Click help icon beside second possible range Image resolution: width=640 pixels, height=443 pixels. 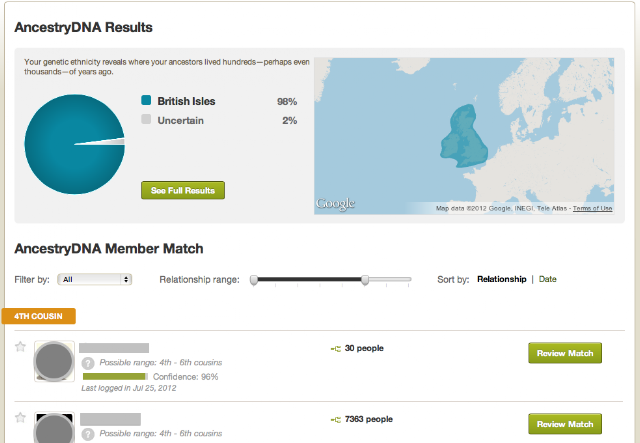click(88, 434)
